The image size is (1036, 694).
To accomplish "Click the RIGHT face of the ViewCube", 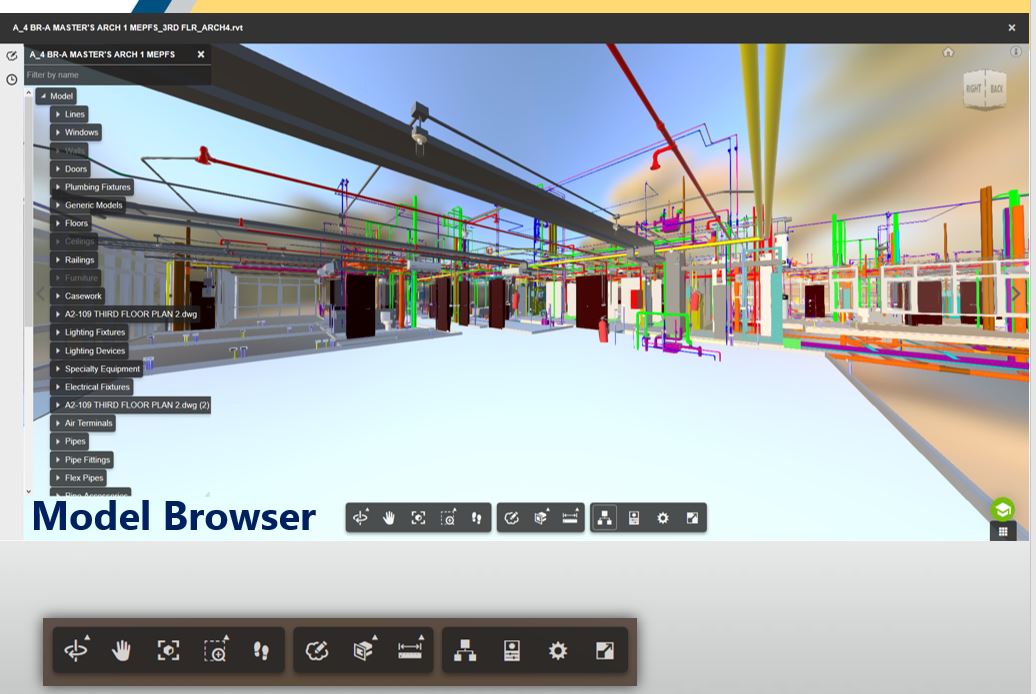I will [975, 90].
